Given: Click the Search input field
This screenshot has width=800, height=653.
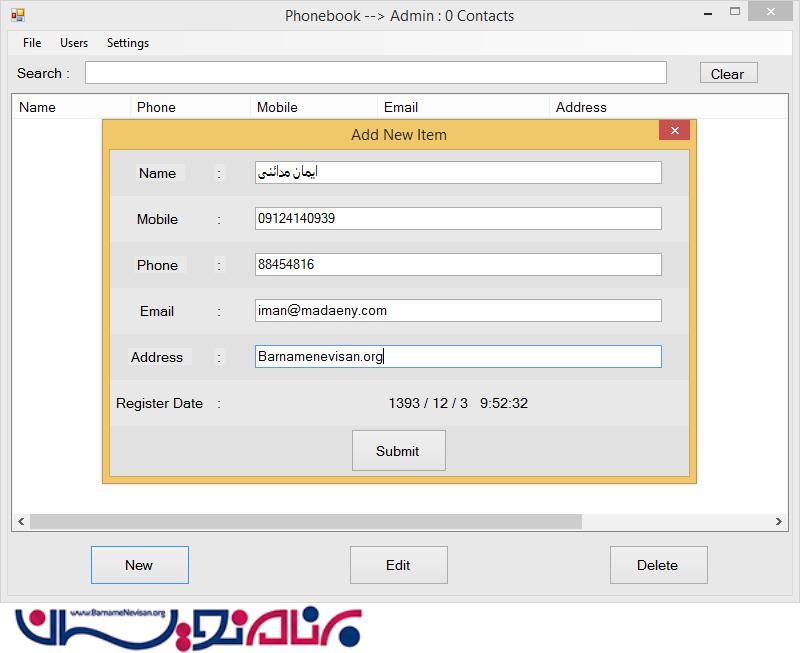Looking at the screenshot, I should [x=376, y=72].
